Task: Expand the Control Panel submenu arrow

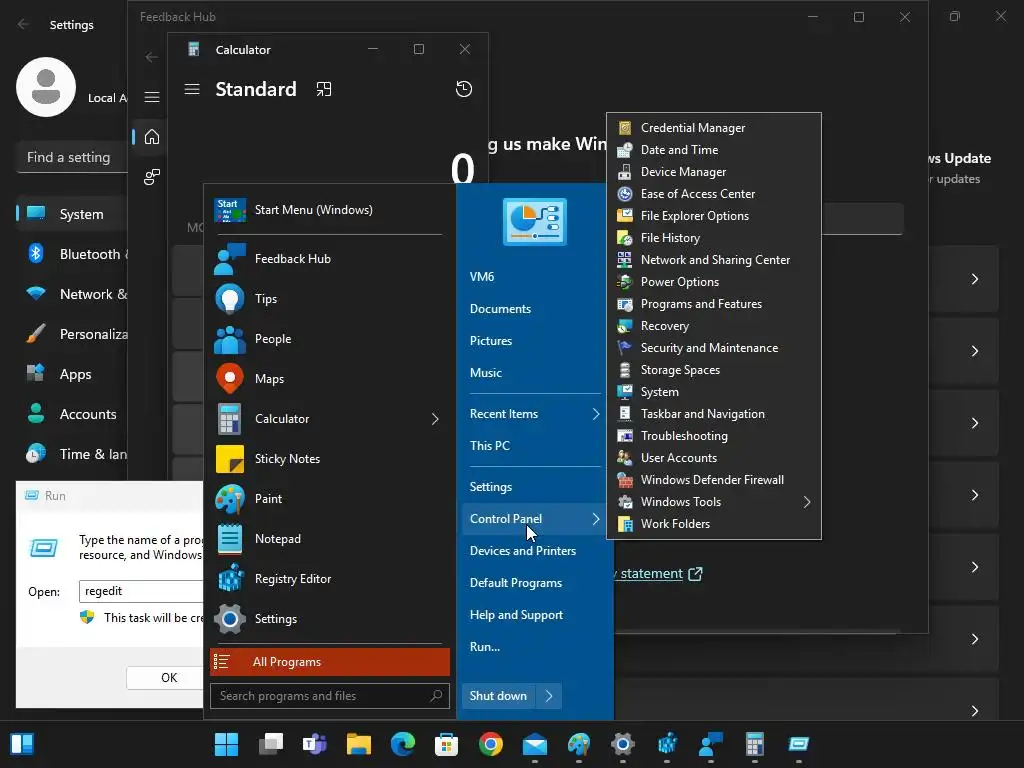Action: (596, 519)
